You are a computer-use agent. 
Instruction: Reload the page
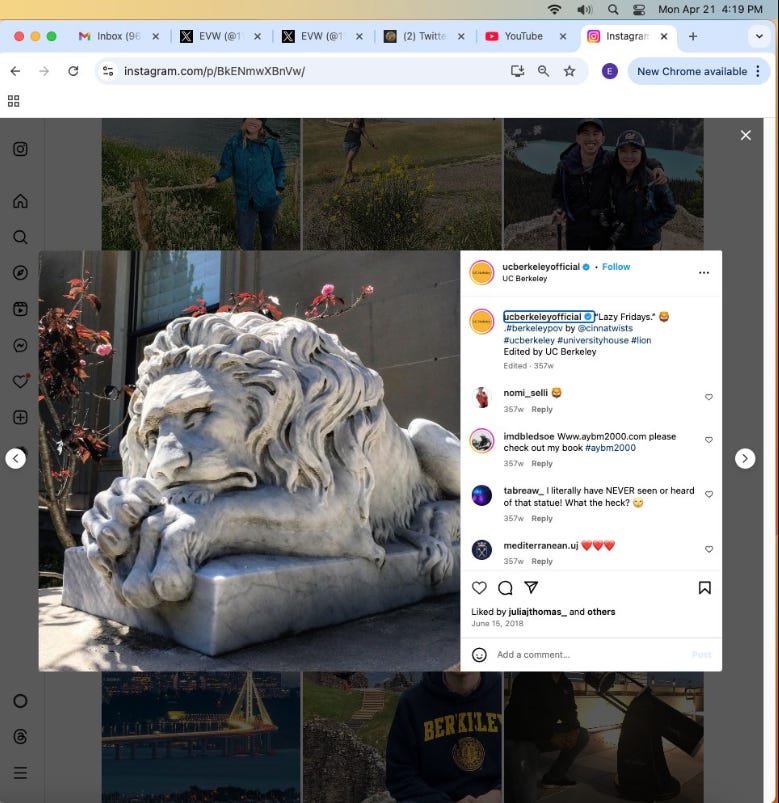[73, 71]
